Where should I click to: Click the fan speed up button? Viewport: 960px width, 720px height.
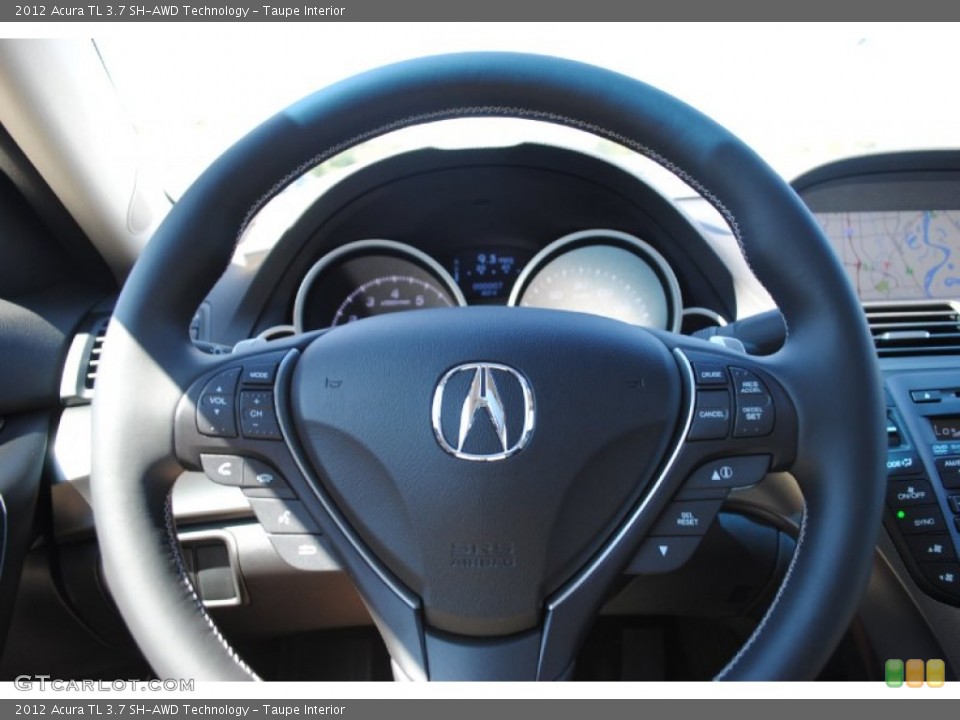click(932, 547)
